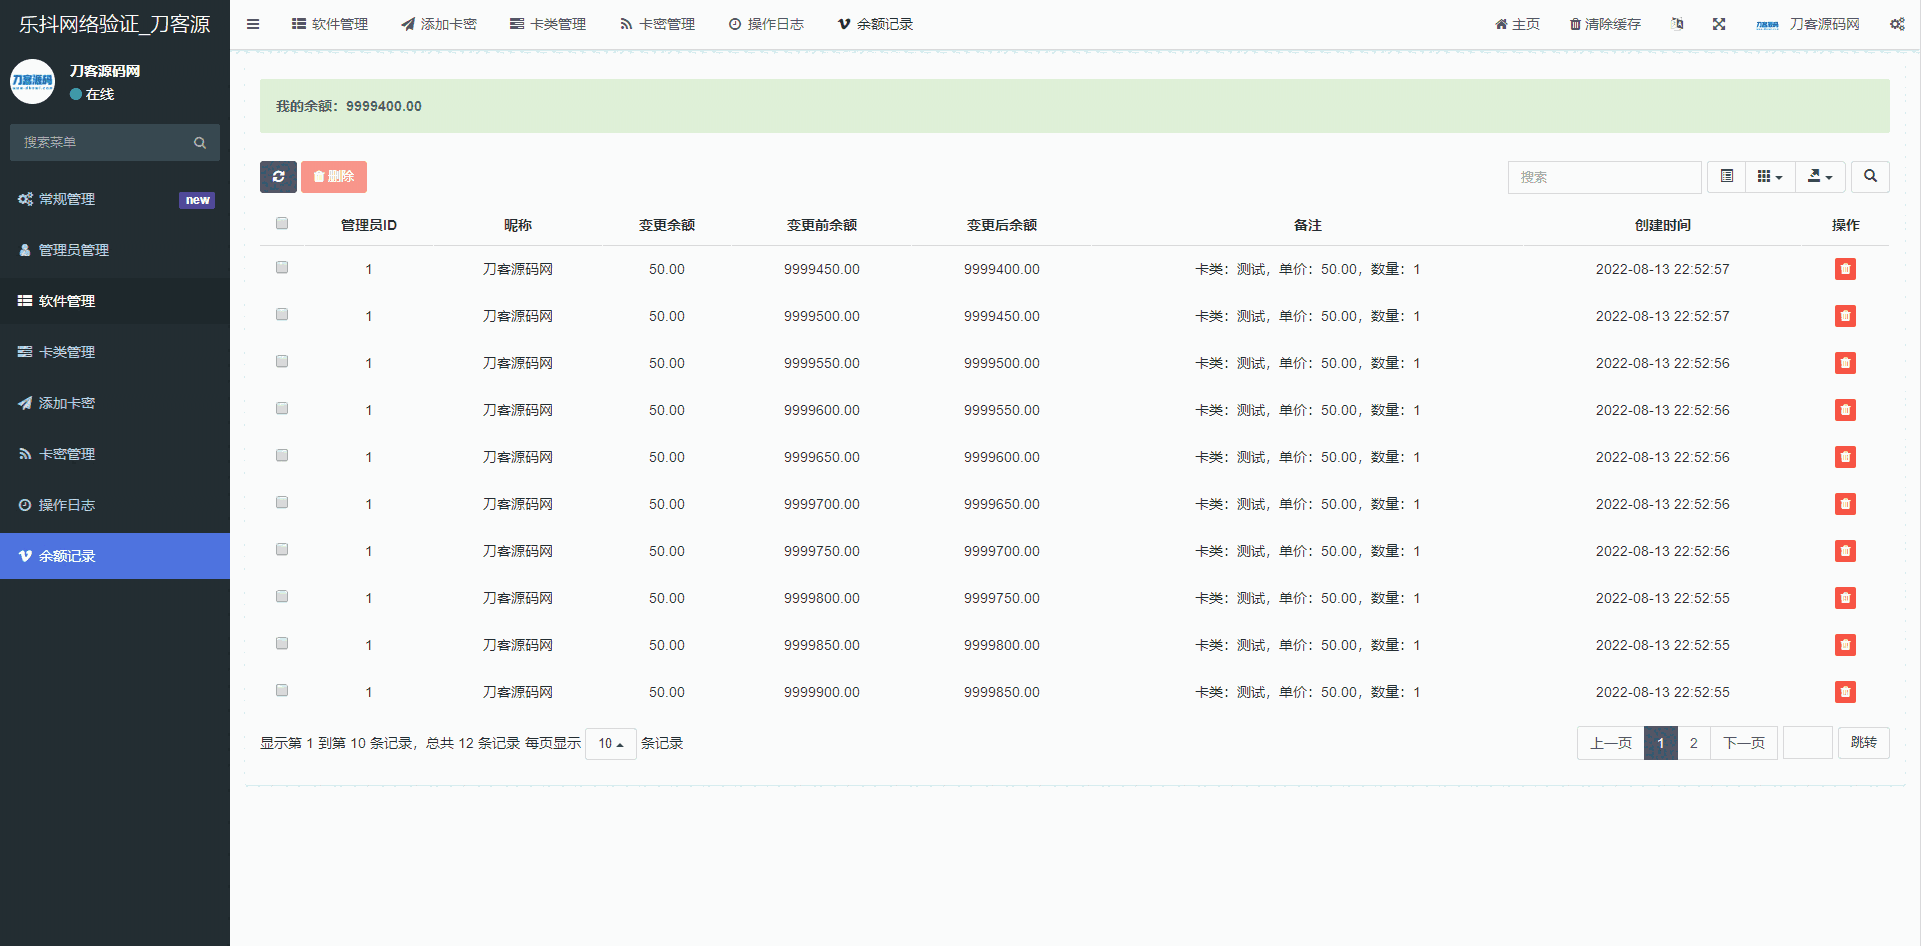The image size is (1921, 946).
Task: Click the fullscreen icon in top bar
Action: (1719, 24)
